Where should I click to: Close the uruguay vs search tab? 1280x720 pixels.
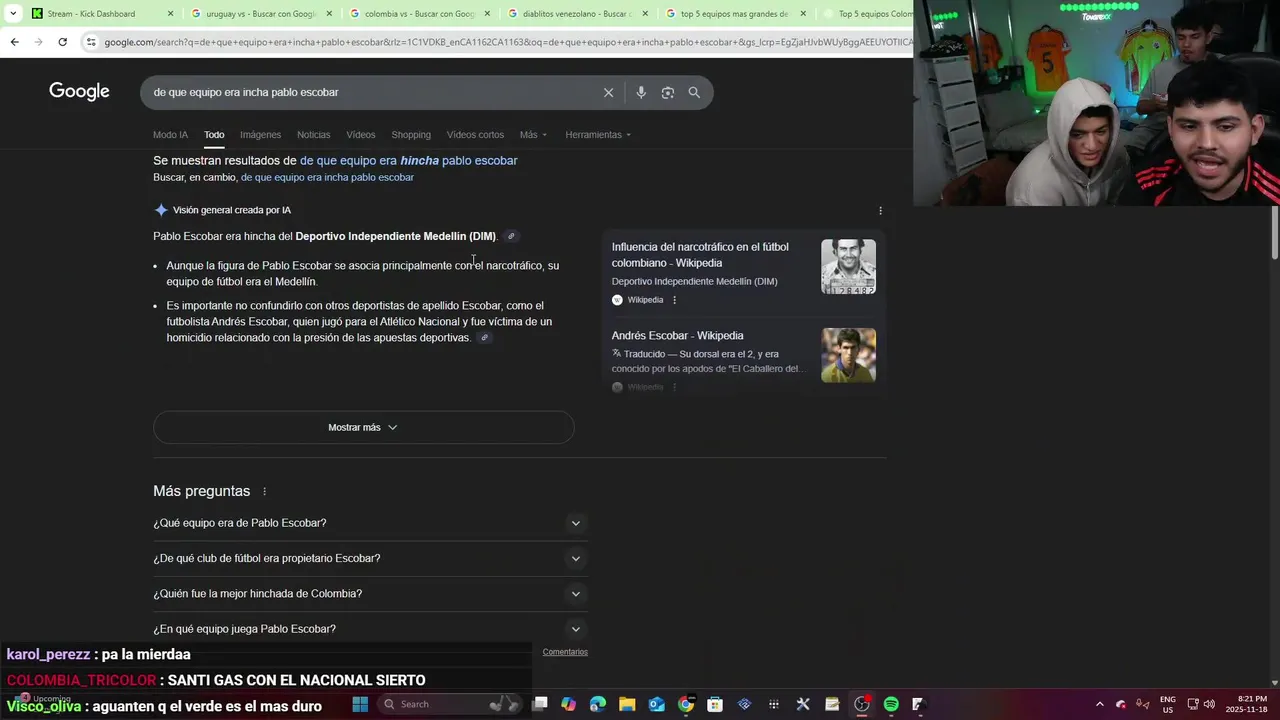click(x=329, y=14)
